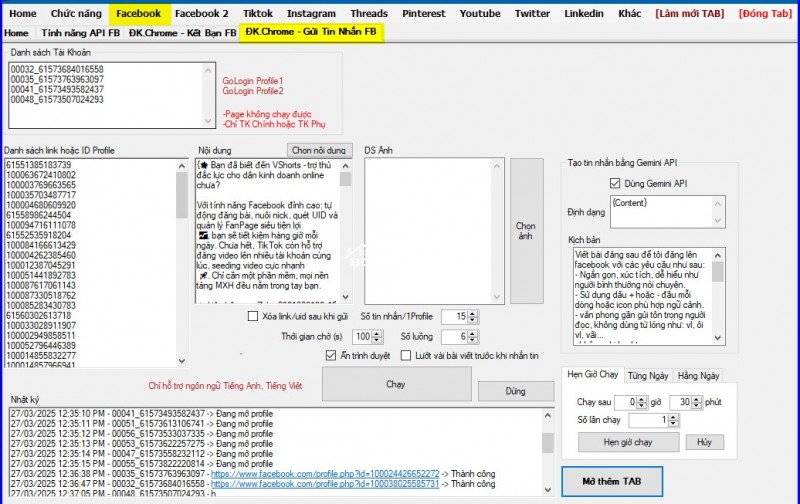Open the log link ending id=100024426652272

(325, 474)
